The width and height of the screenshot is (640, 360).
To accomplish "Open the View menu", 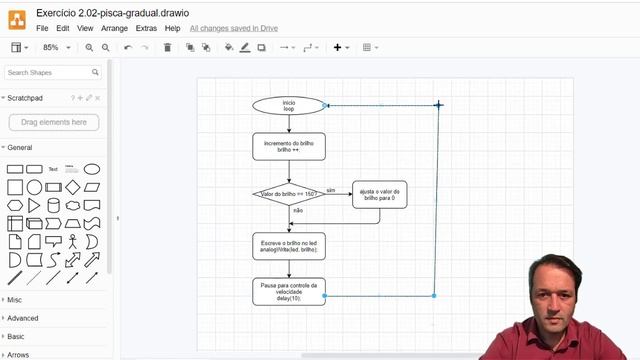I will [85, 28].
